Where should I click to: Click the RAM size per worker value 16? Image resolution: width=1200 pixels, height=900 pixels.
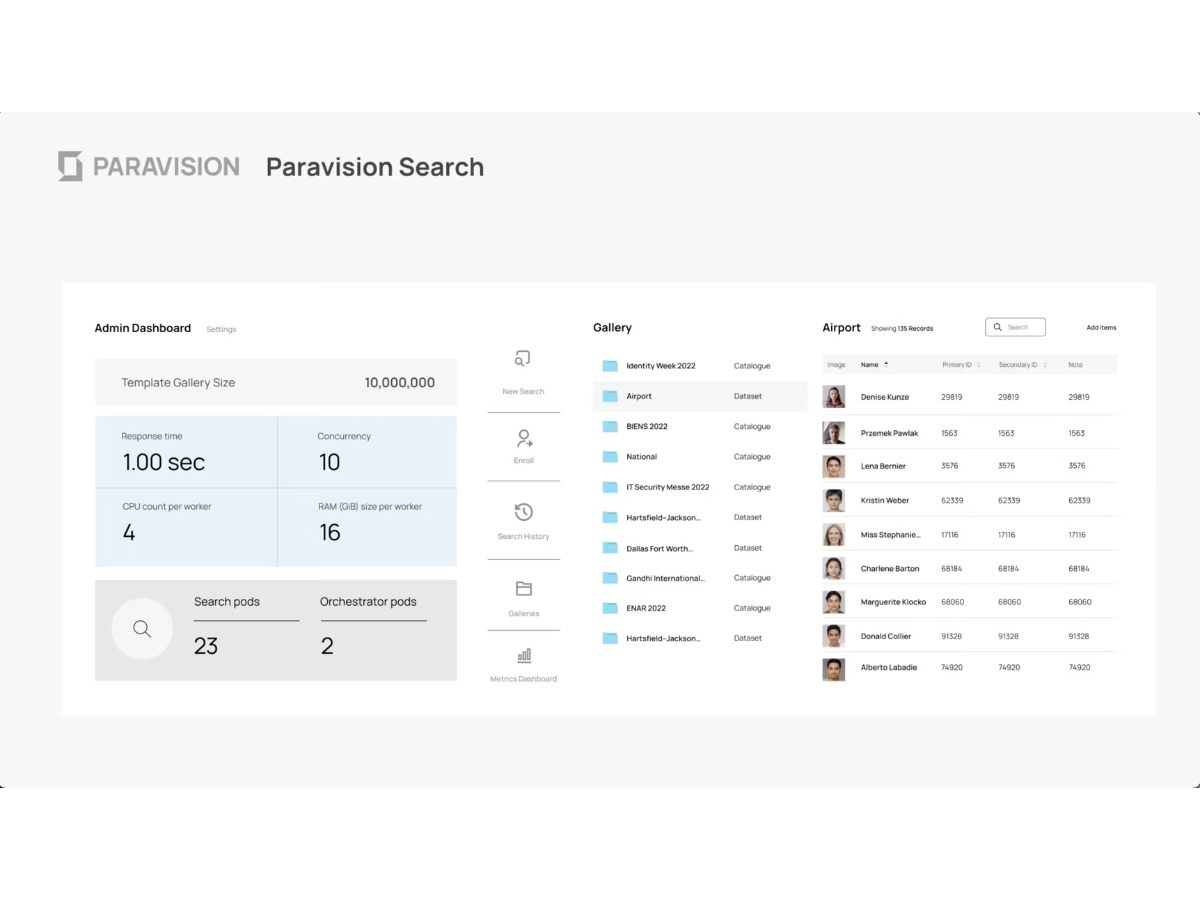coord(330,532)
